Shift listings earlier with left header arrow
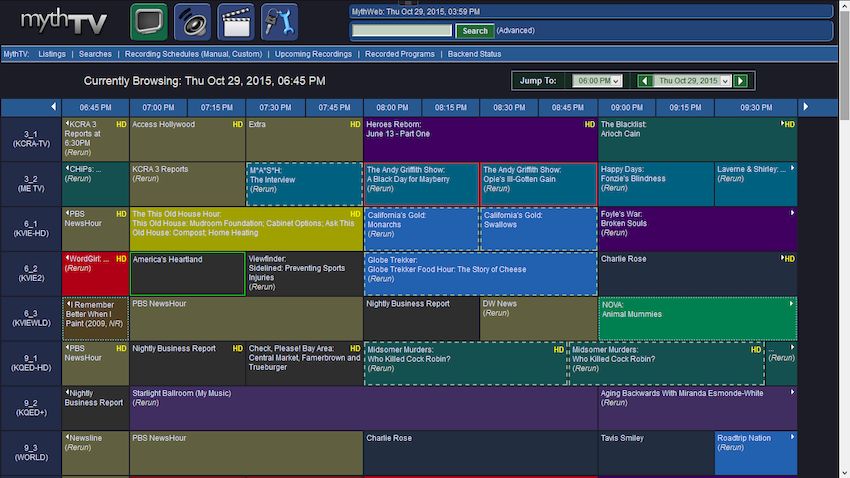 pyautogui.click(x=53, y=107)
